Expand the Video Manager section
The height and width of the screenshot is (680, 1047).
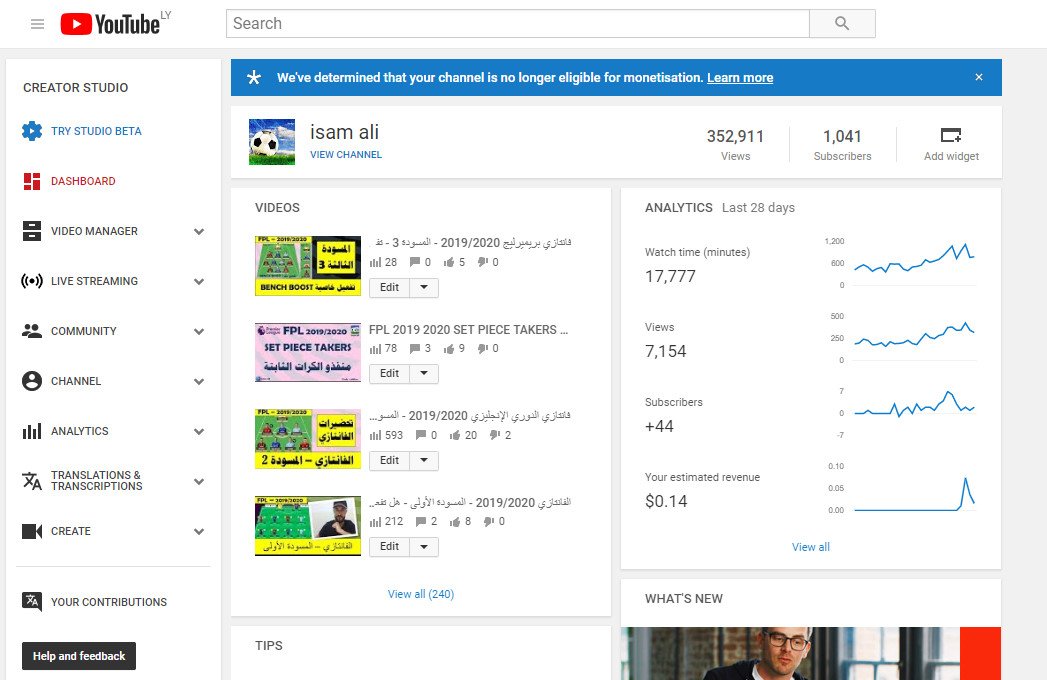coord(198,232)
